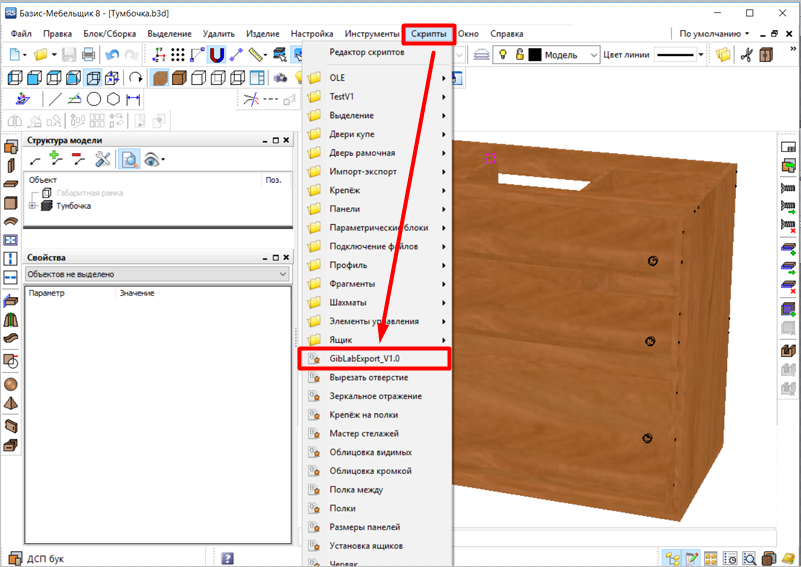The height and width of the screenshot is (567, 801).
Task: Select the straight line drawing tool
Action: pos(55,99)
